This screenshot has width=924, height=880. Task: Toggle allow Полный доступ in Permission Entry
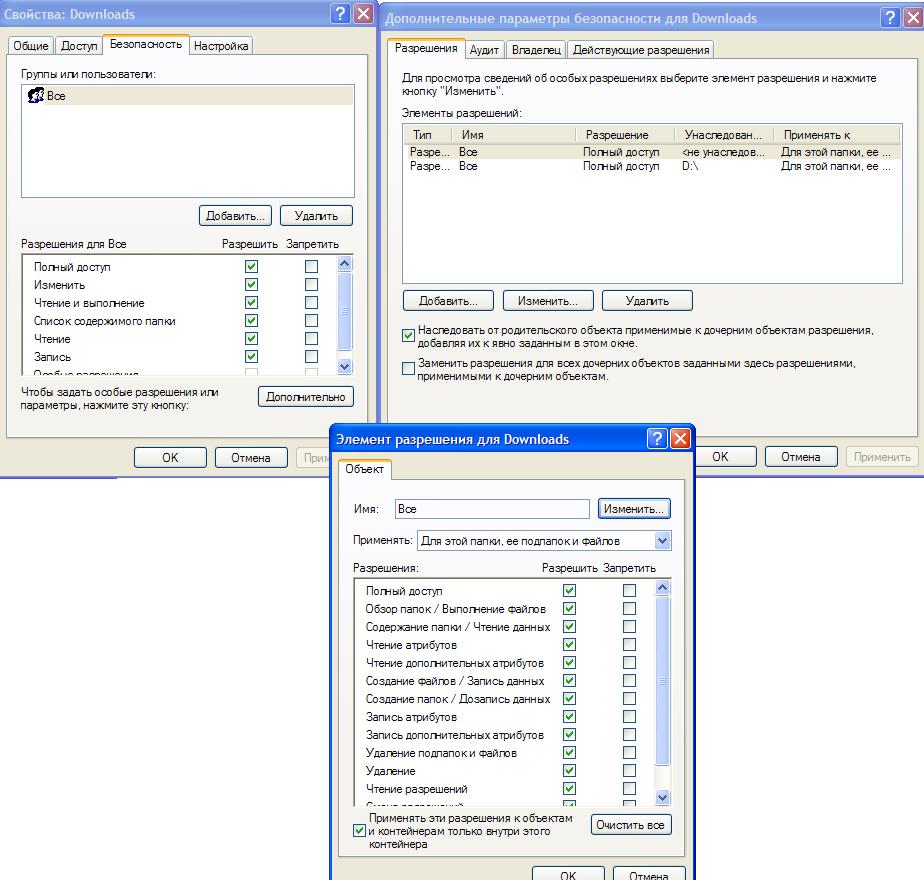(x=569, y=590)
